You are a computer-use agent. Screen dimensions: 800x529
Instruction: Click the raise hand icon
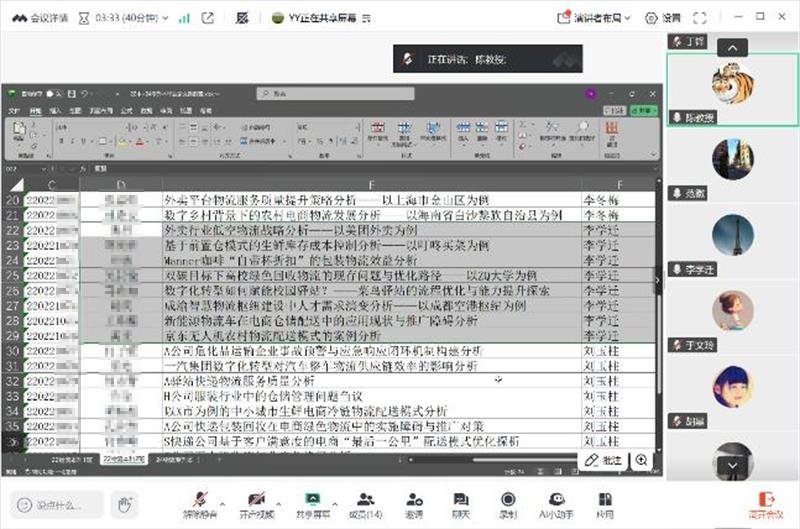pos(126,504)
